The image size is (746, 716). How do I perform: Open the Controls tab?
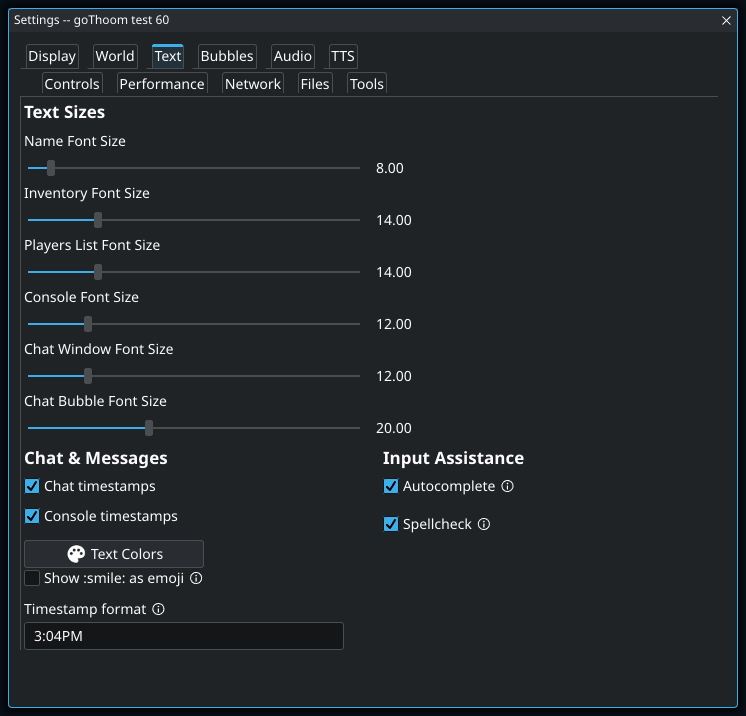(x=72, y=84)
